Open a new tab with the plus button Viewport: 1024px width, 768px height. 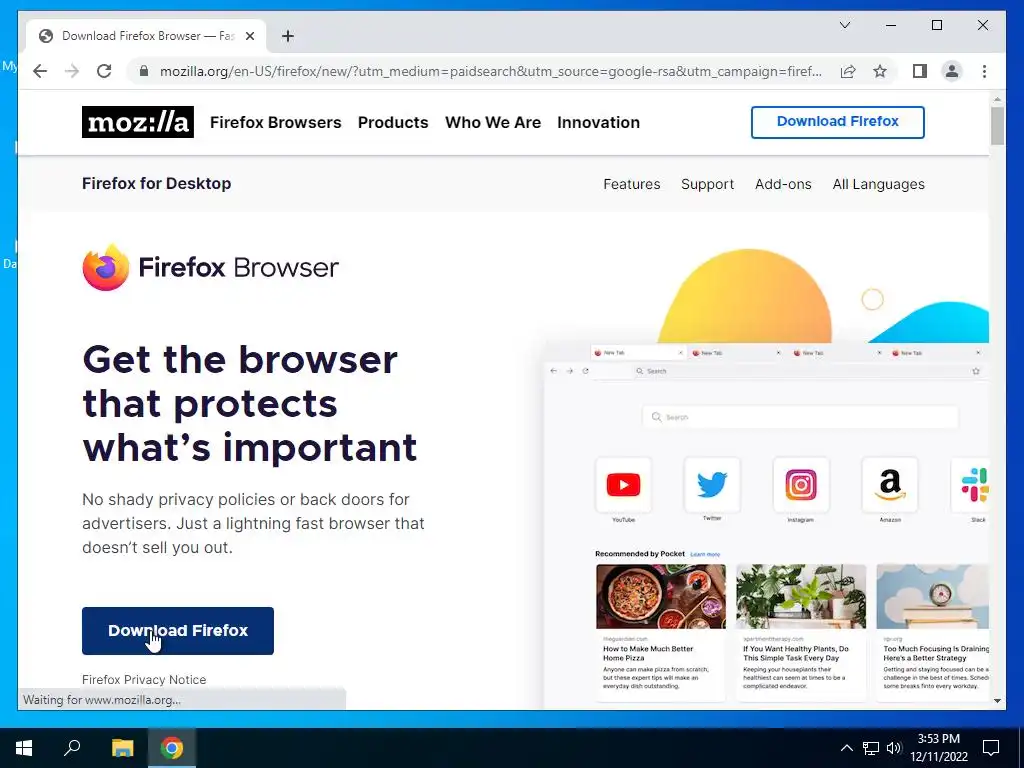point(288,36)
